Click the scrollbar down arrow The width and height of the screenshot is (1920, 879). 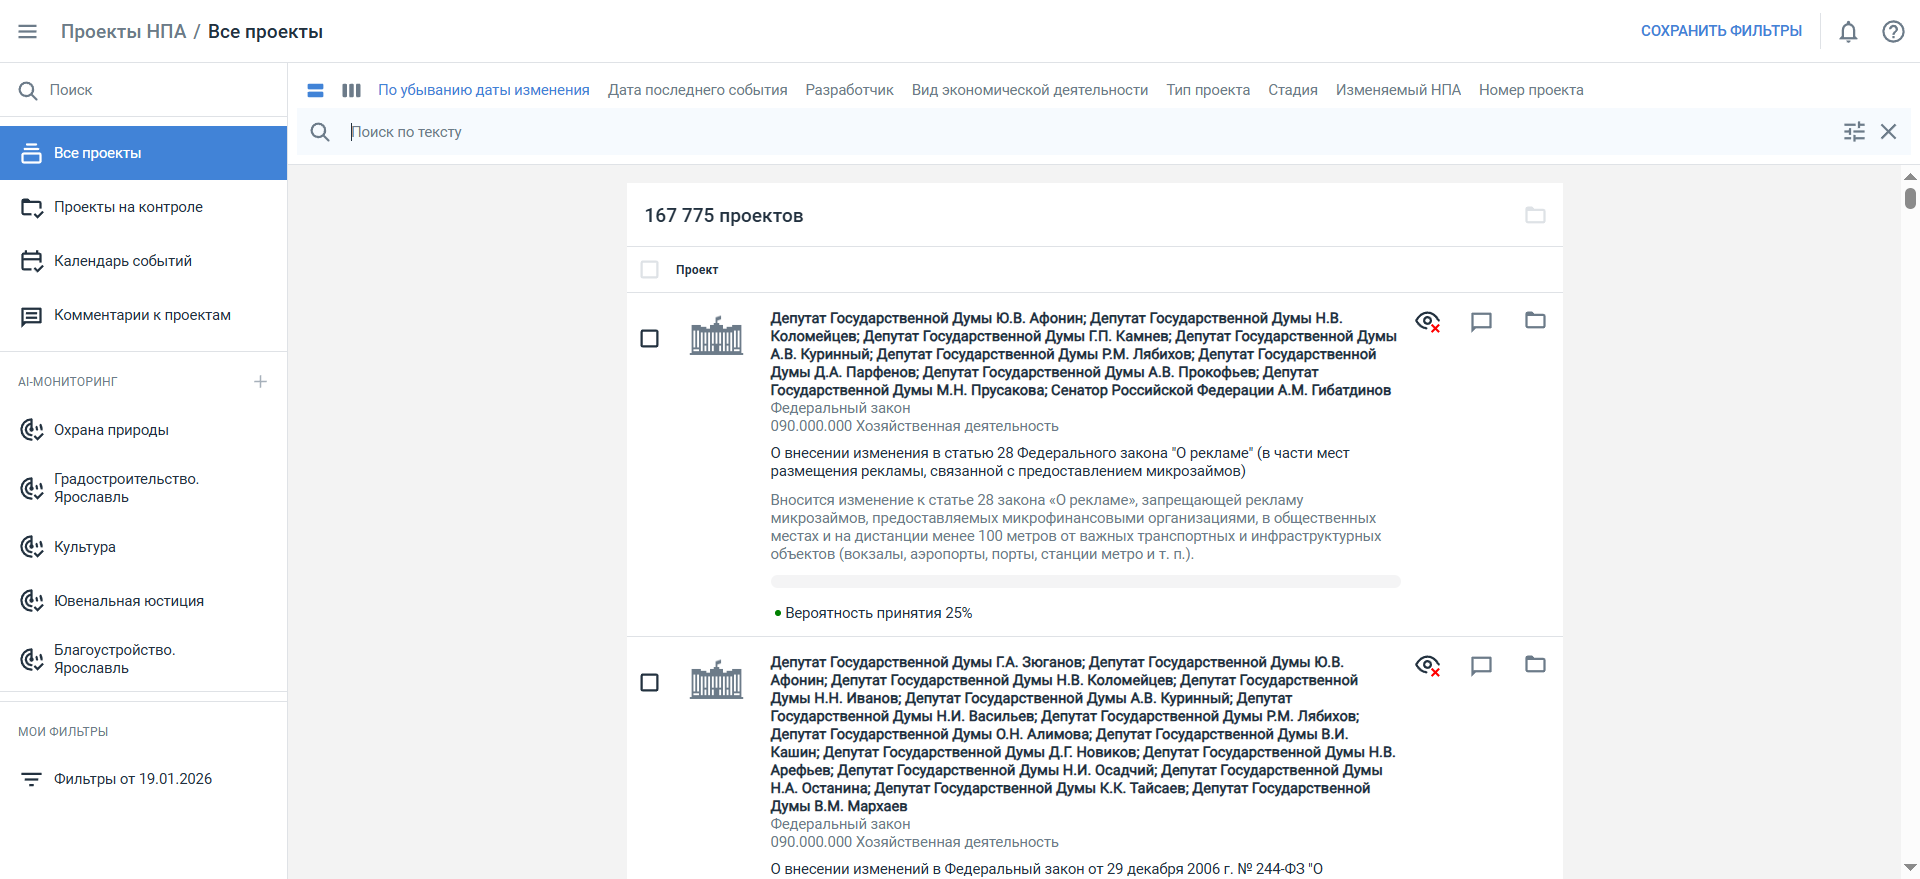click(1910, 867)
